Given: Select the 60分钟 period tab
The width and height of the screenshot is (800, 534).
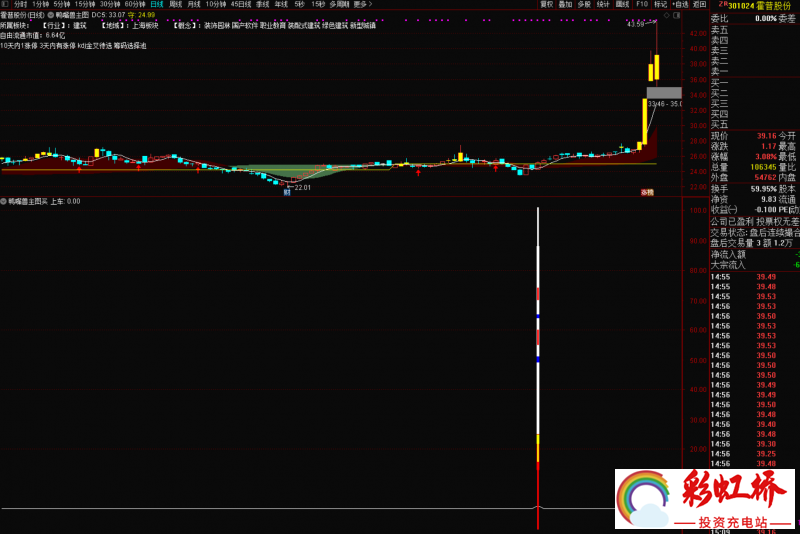Looking at the screenshot, I should [x=135, y=4].
